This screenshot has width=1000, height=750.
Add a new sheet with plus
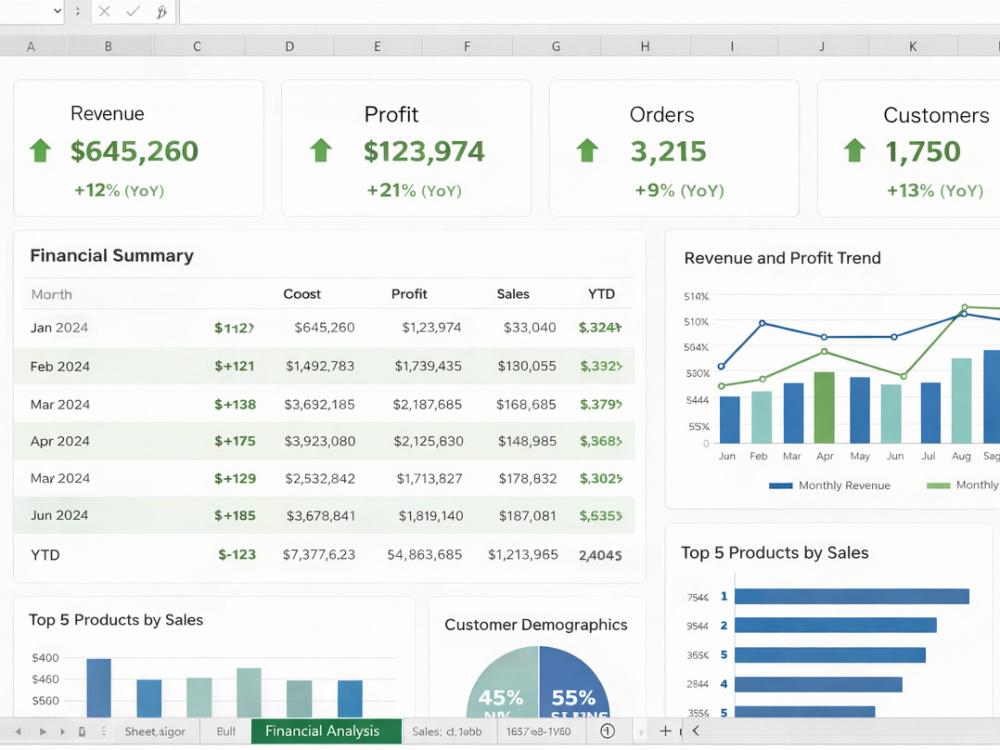click(x=665, y=731)
